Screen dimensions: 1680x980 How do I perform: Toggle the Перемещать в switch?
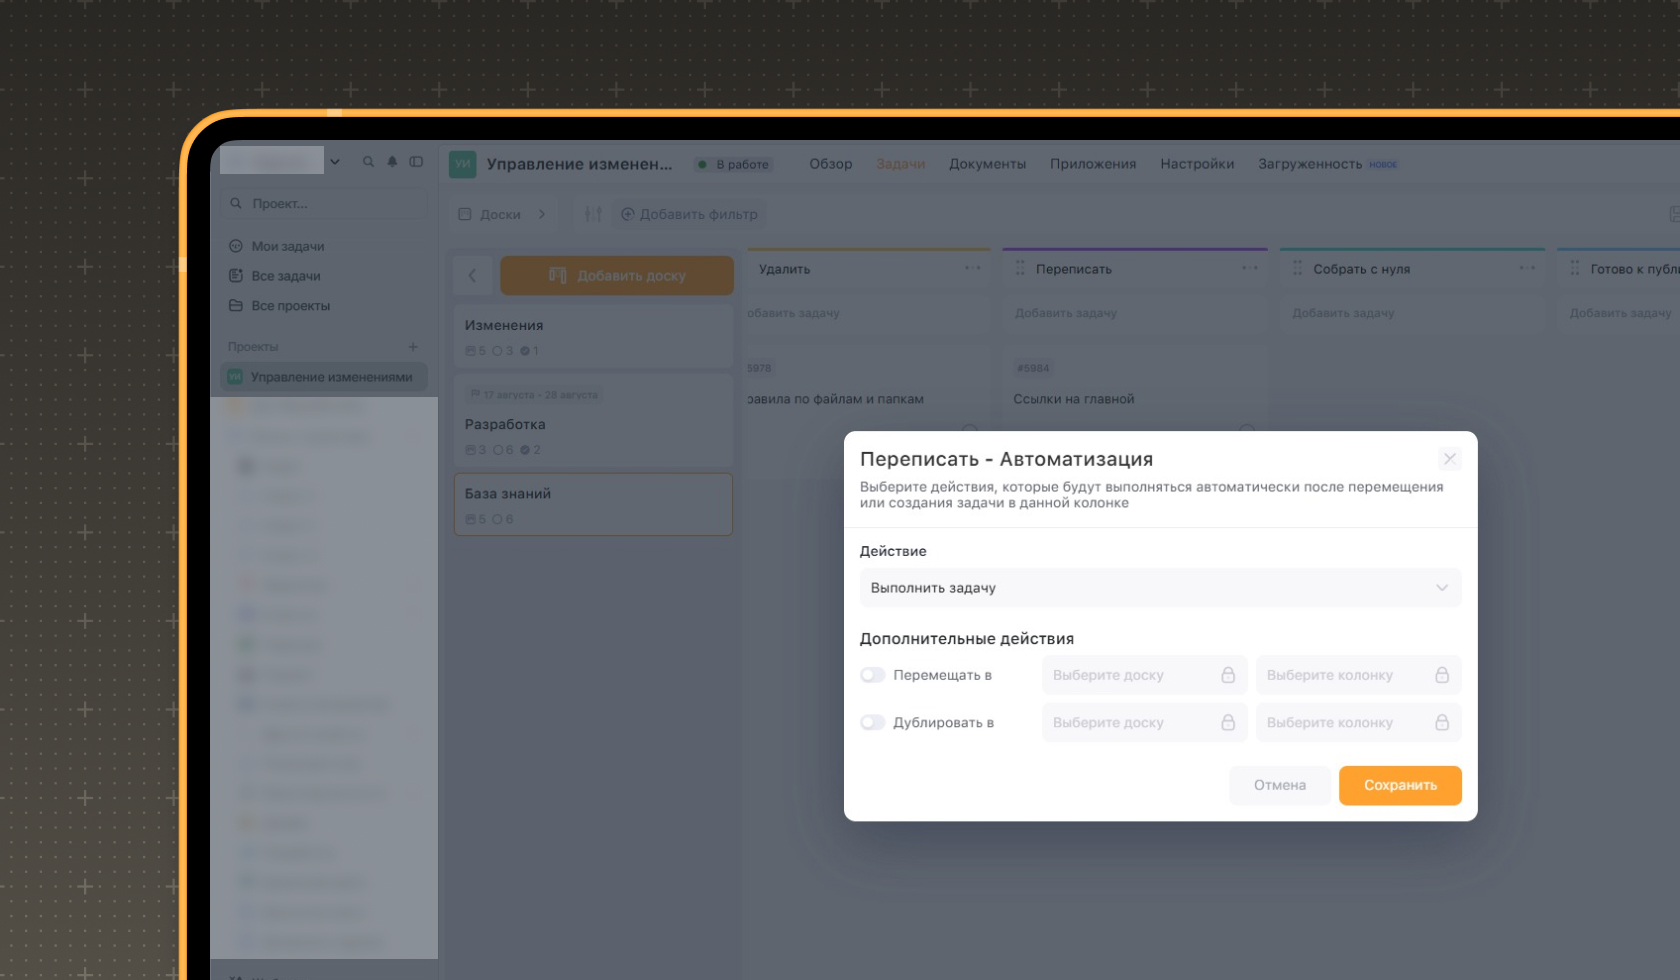[x=873, y=675]
